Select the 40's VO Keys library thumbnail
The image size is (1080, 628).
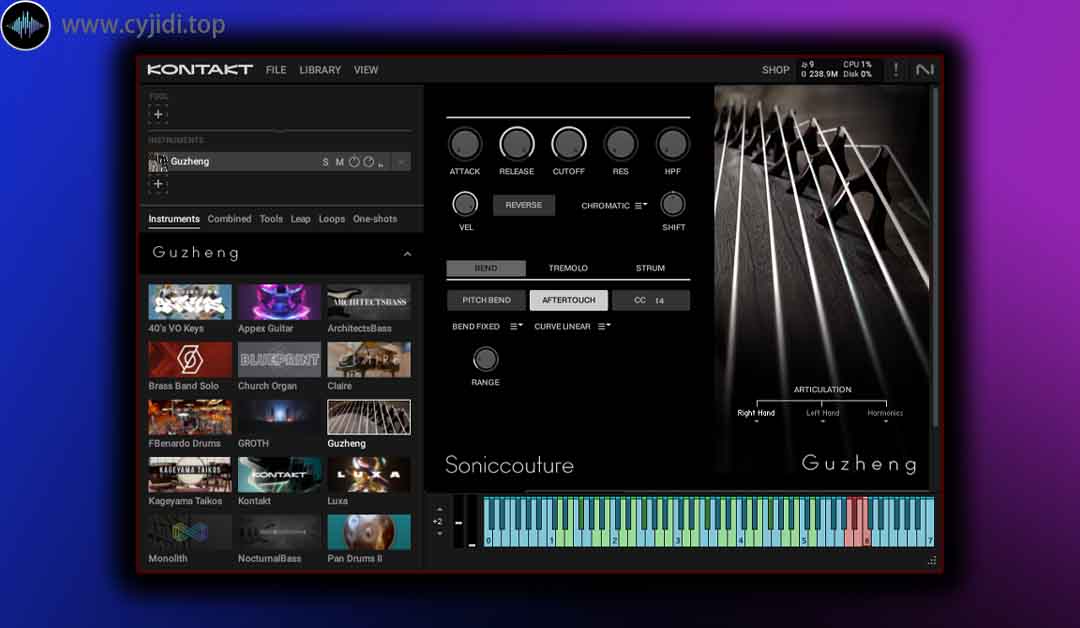coord(190,302)
